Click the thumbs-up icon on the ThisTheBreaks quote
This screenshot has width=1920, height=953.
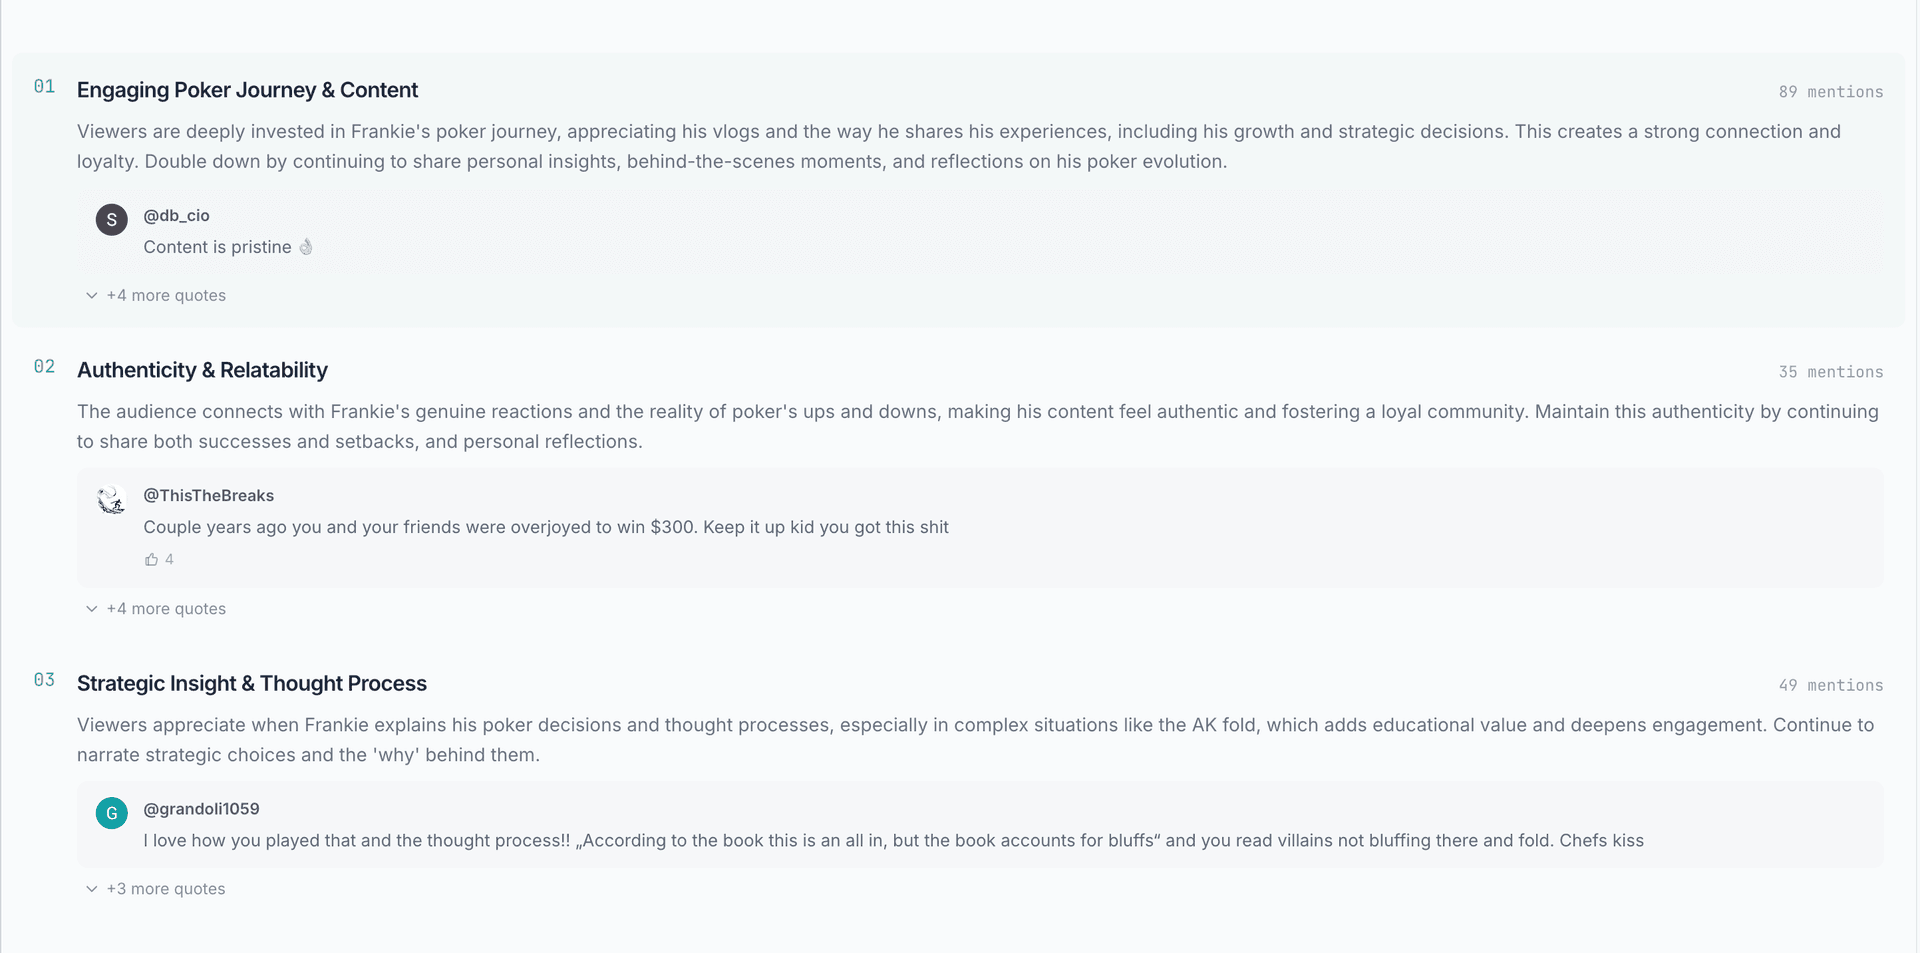pos(151,559)
